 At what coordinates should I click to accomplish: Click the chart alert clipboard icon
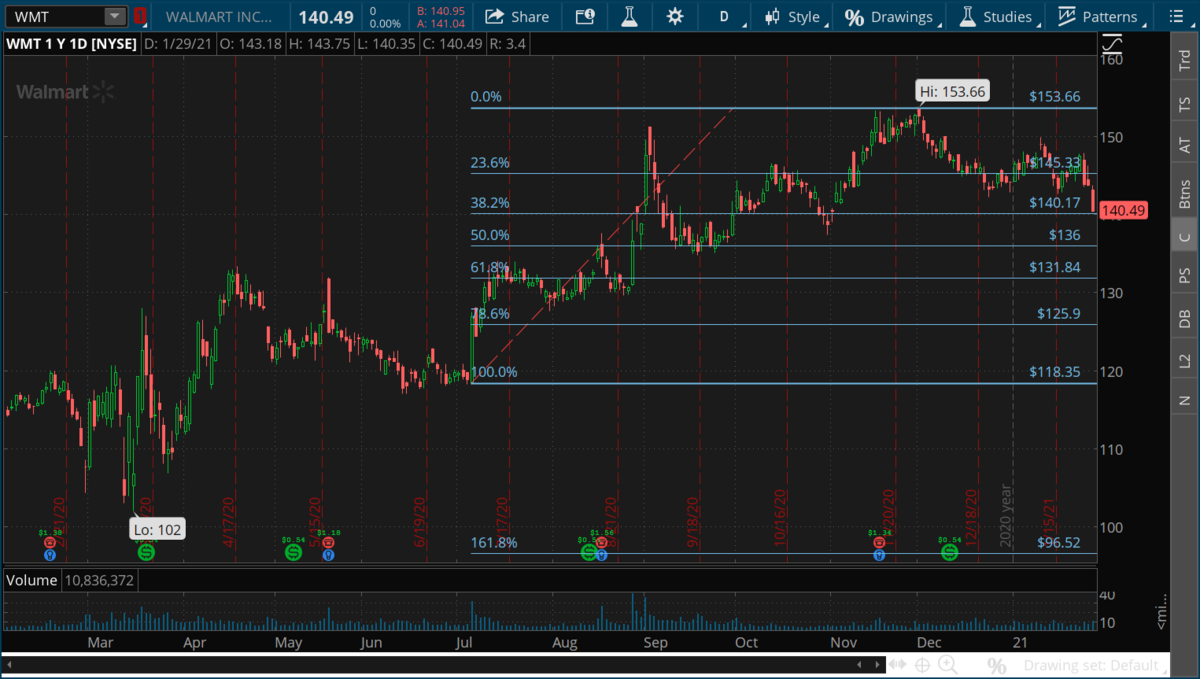coord(585,16)
